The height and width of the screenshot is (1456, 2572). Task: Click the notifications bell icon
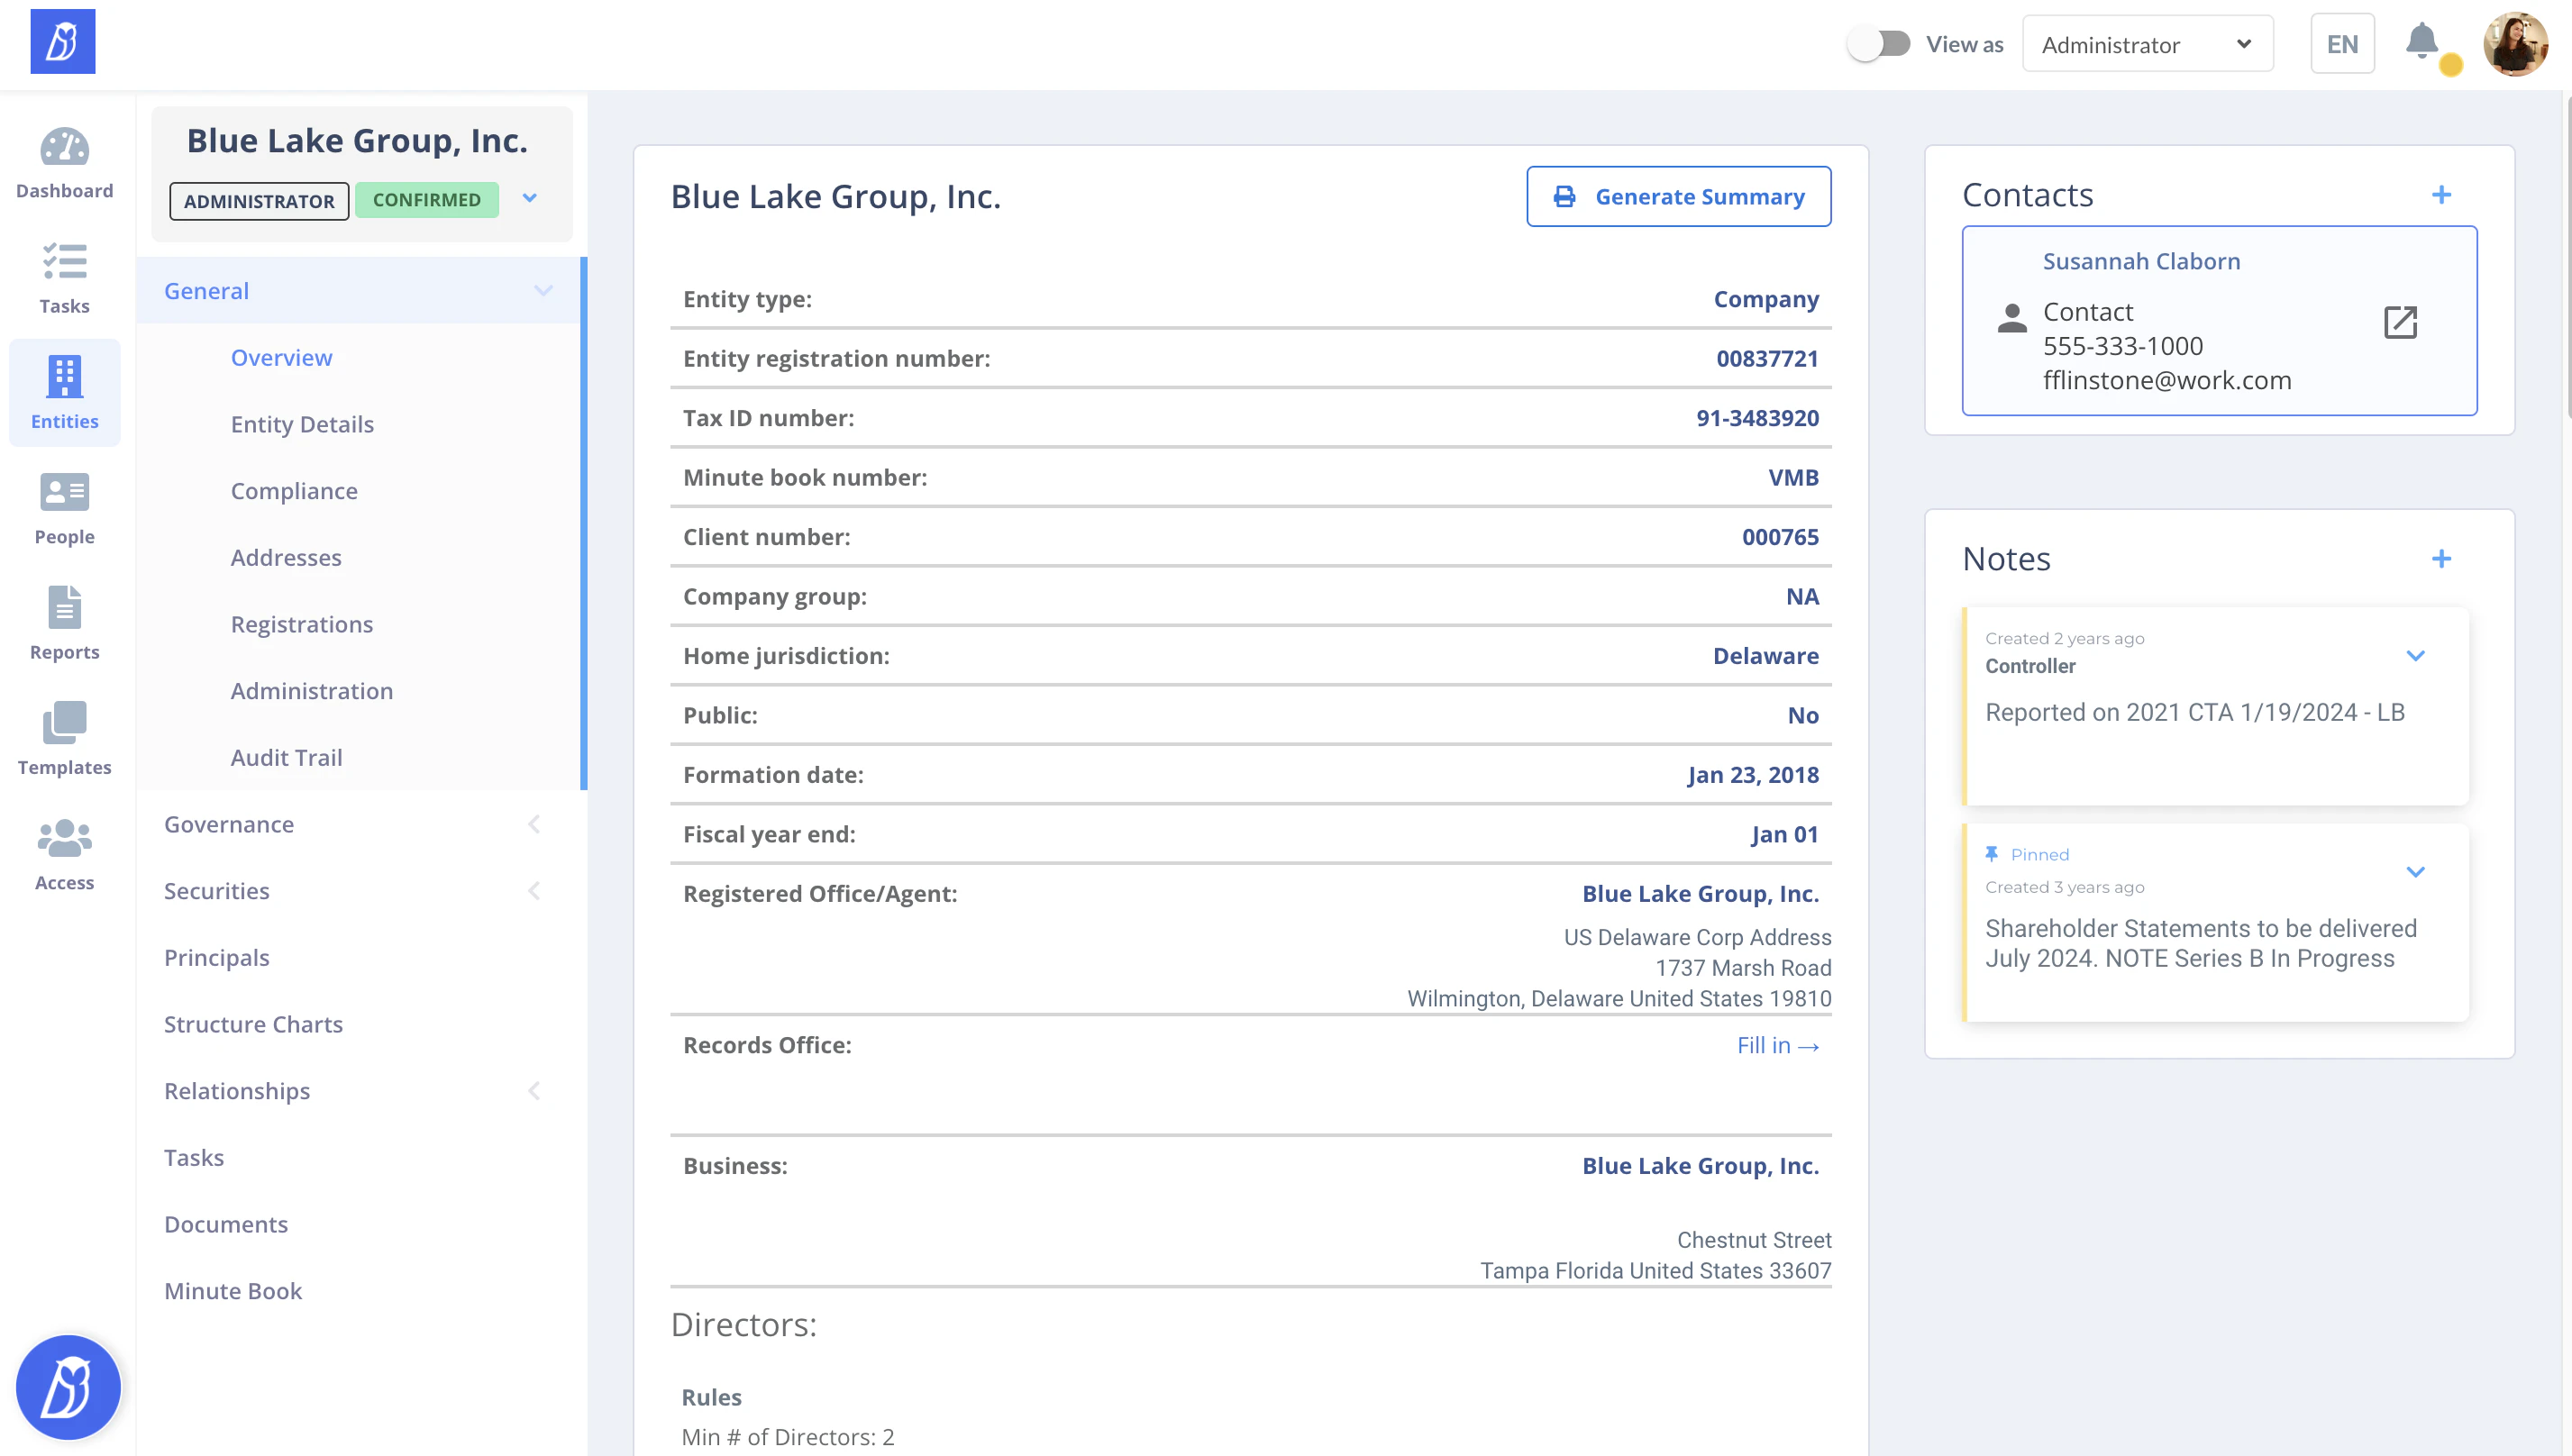tap(2421, 42)
